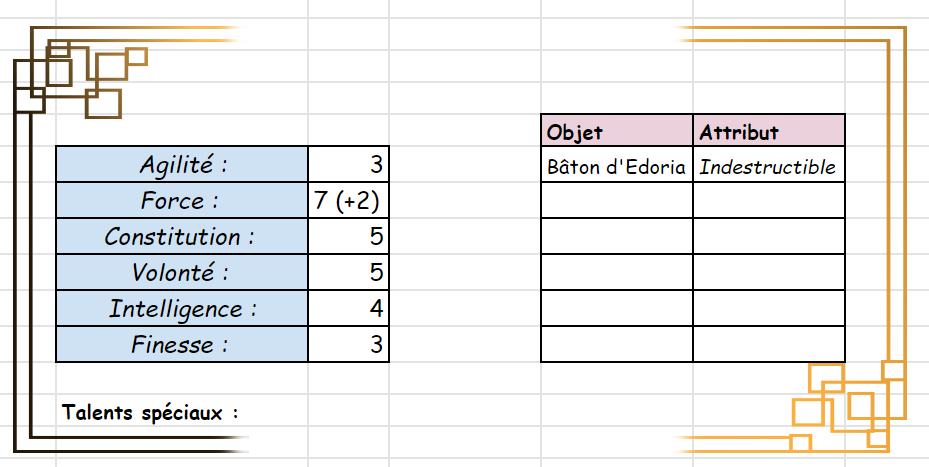Click the Force value cell with 7 (+2)
Image resolution: width=929 pixels, height=467 pixels.
coord(348,200)
